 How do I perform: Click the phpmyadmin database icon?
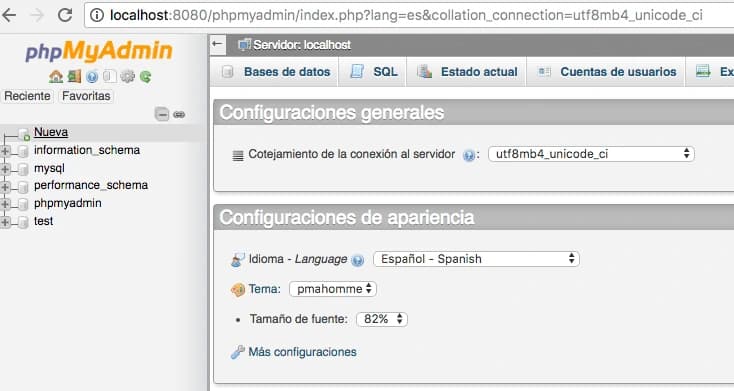pos(23,204)
